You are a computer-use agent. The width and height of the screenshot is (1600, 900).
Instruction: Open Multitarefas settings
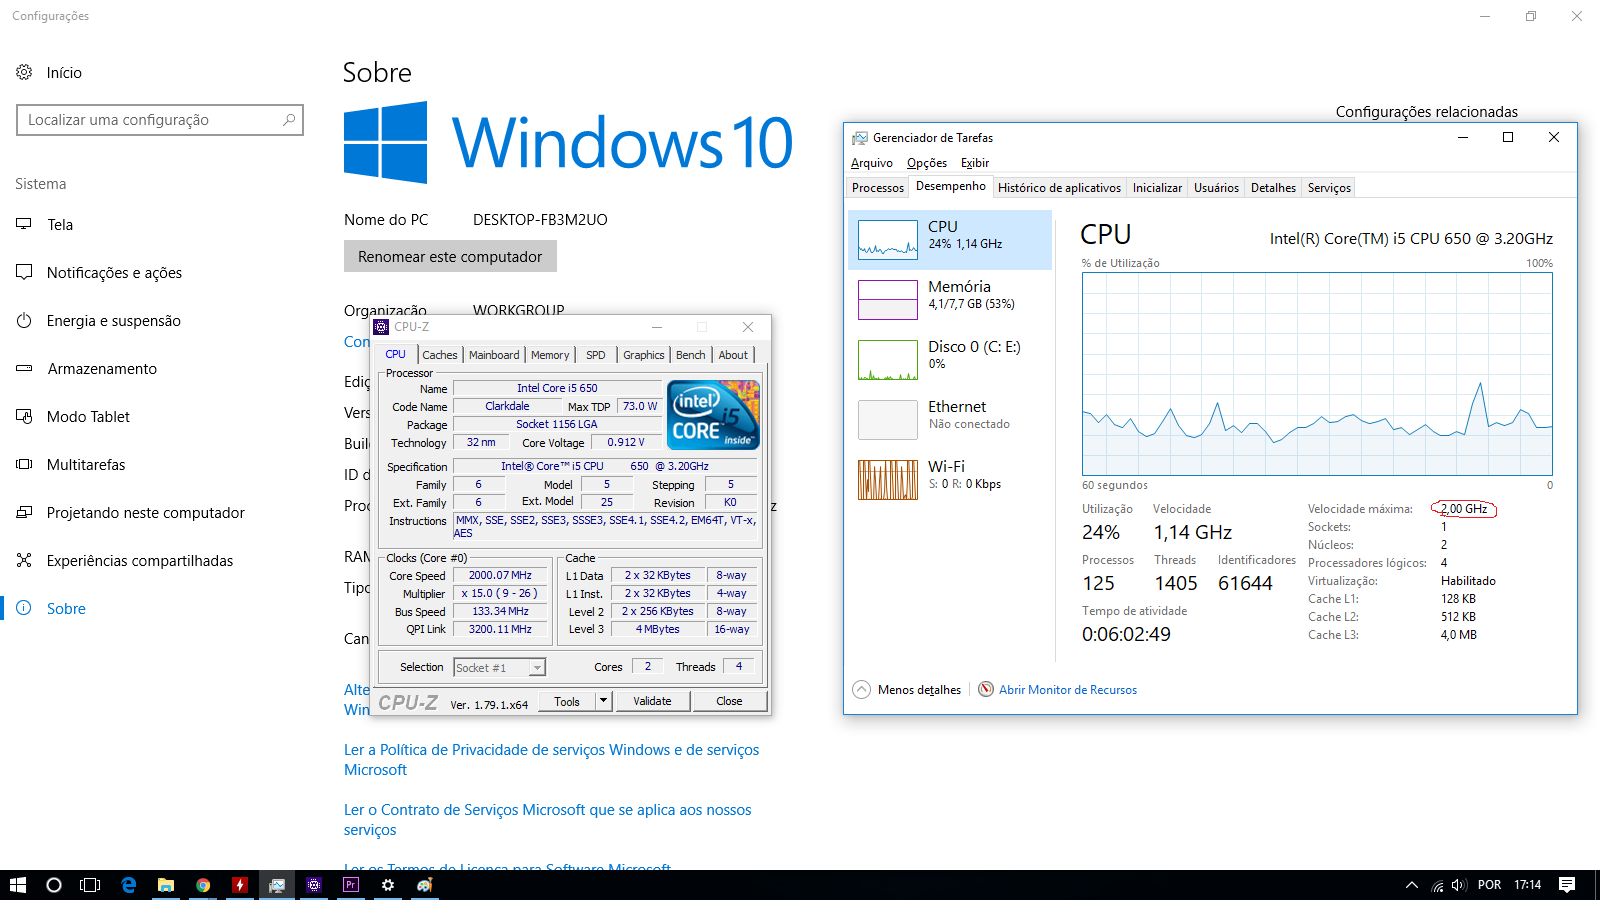coord(86,465)
